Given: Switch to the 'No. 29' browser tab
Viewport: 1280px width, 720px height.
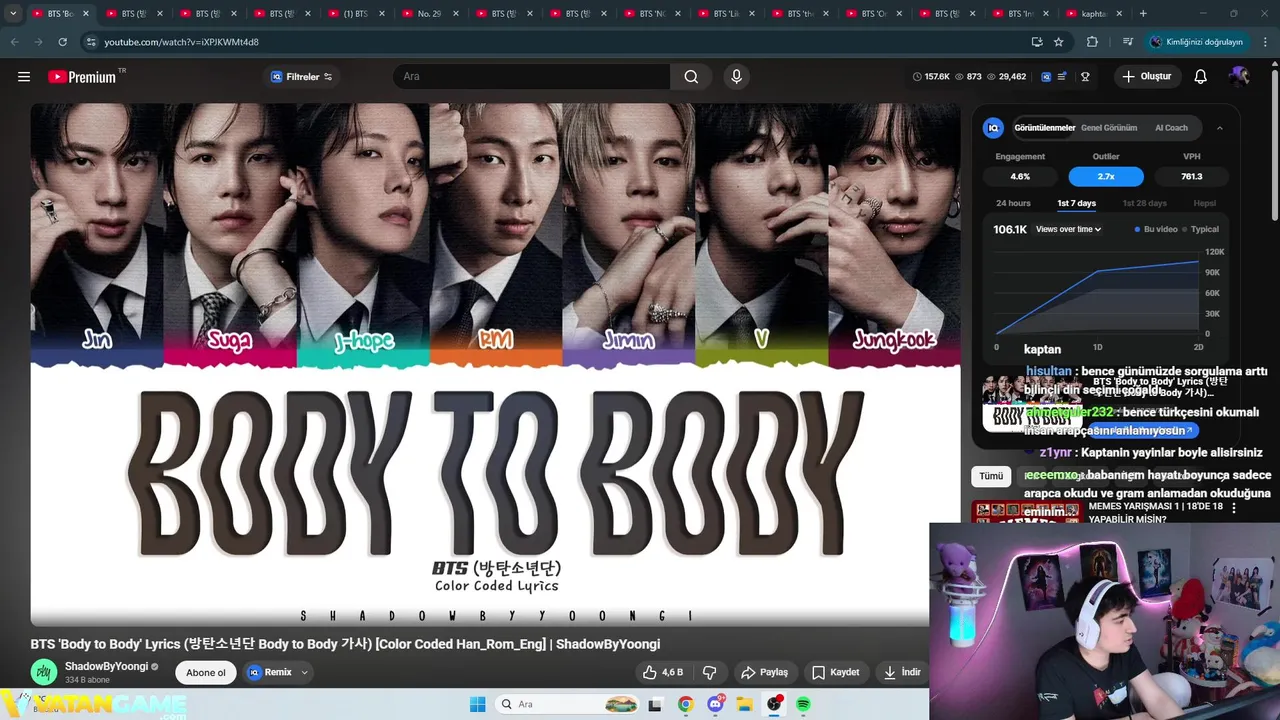Looking at the screenshot, I should point(428,14).
